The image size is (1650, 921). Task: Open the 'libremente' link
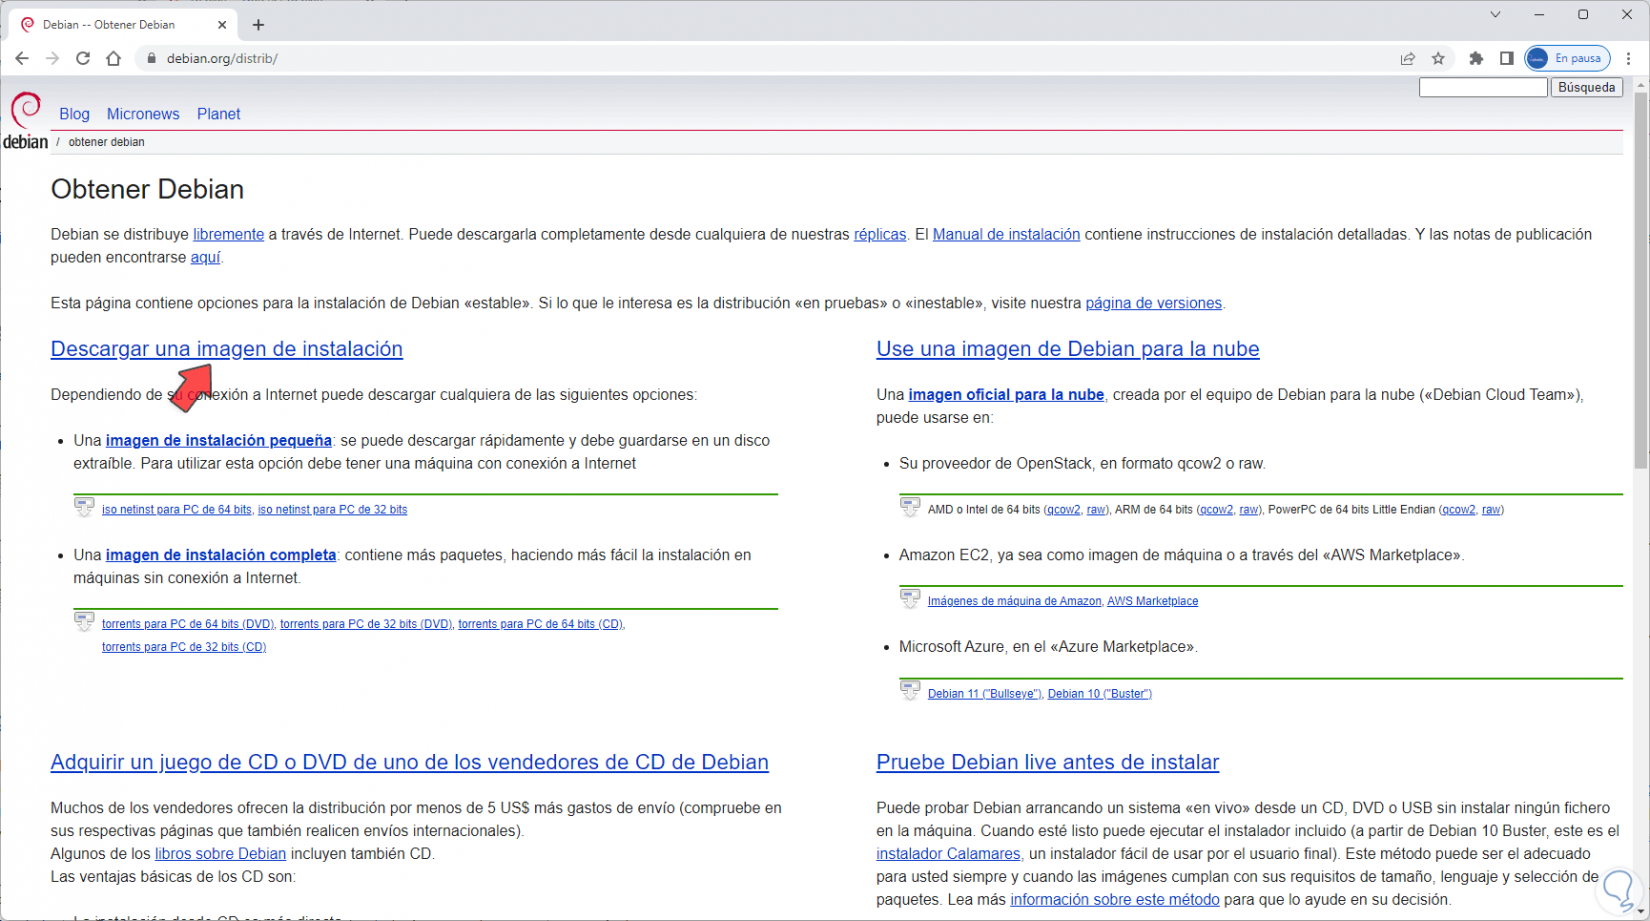tap(228, 234)
